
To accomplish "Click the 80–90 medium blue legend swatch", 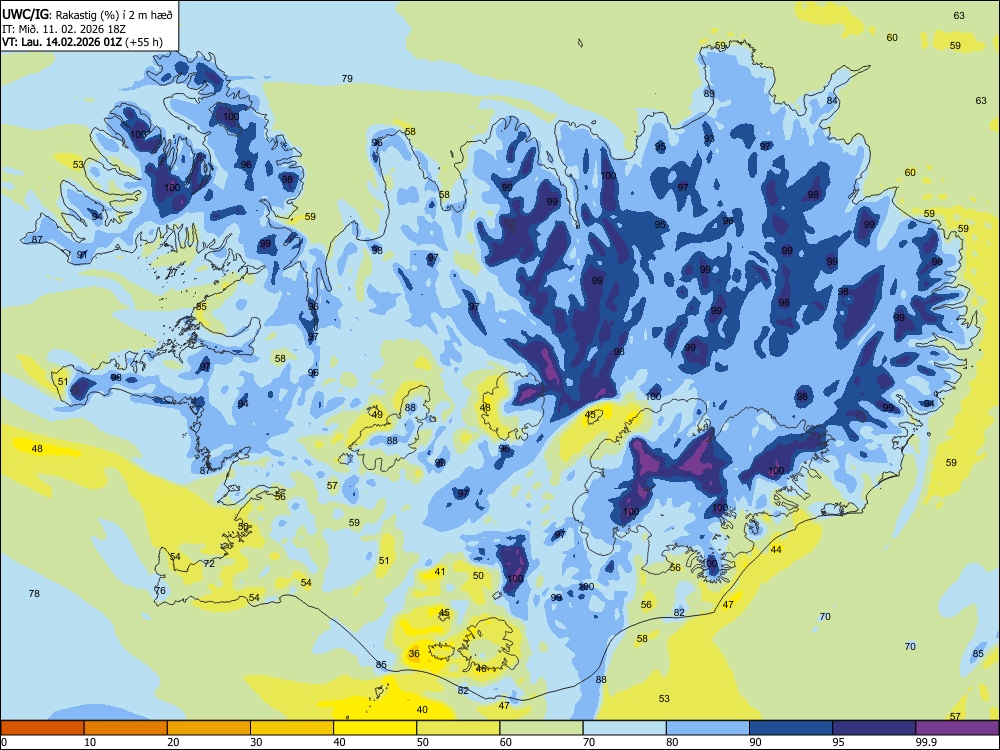I will click(x=708, y=728).
